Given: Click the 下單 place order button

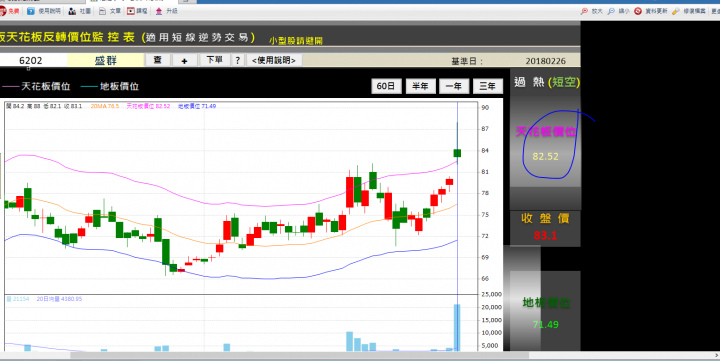Looking at the screenshot, I should pyautogui.click(x=214, y=60).
